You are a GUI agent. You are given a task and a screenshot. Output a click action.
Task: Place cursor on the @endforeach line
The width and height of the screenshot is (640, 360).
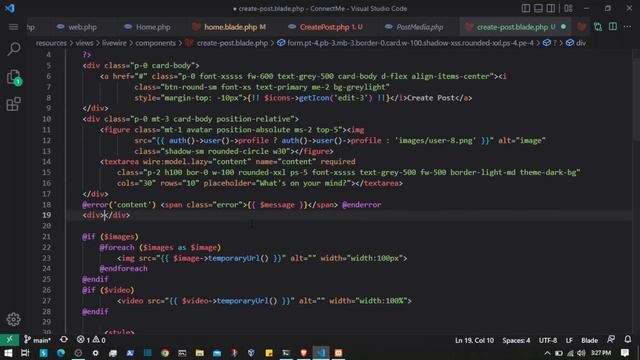[123, 269]
